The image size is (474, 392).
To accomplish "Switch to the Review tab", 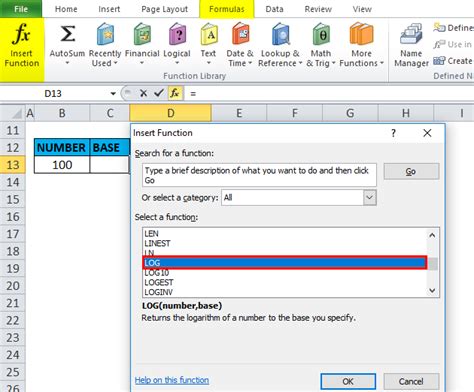I will (318, 9).
